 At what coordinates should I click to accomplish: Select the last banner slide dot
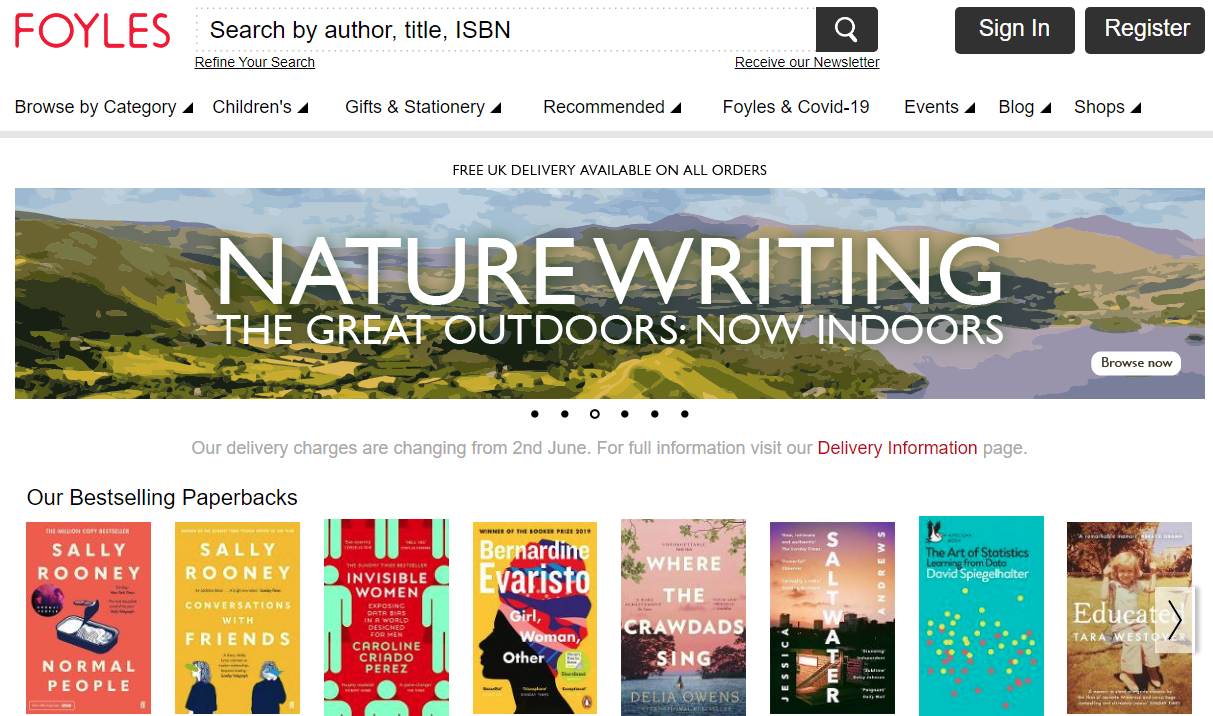pos(685,414)
